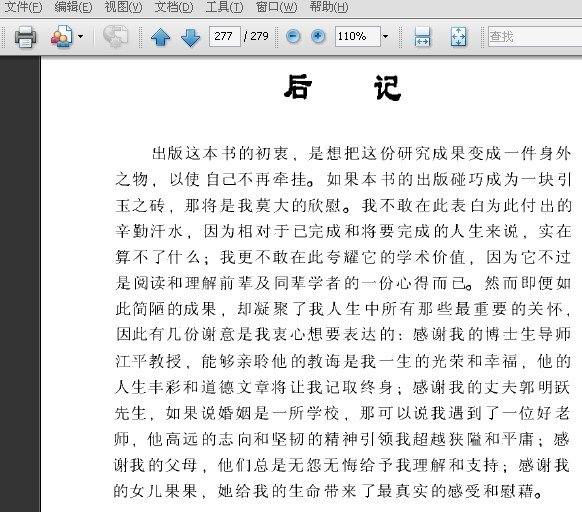582x512 pixels.
Task: Click the total pages text / 279
Action: coord(256,36)
